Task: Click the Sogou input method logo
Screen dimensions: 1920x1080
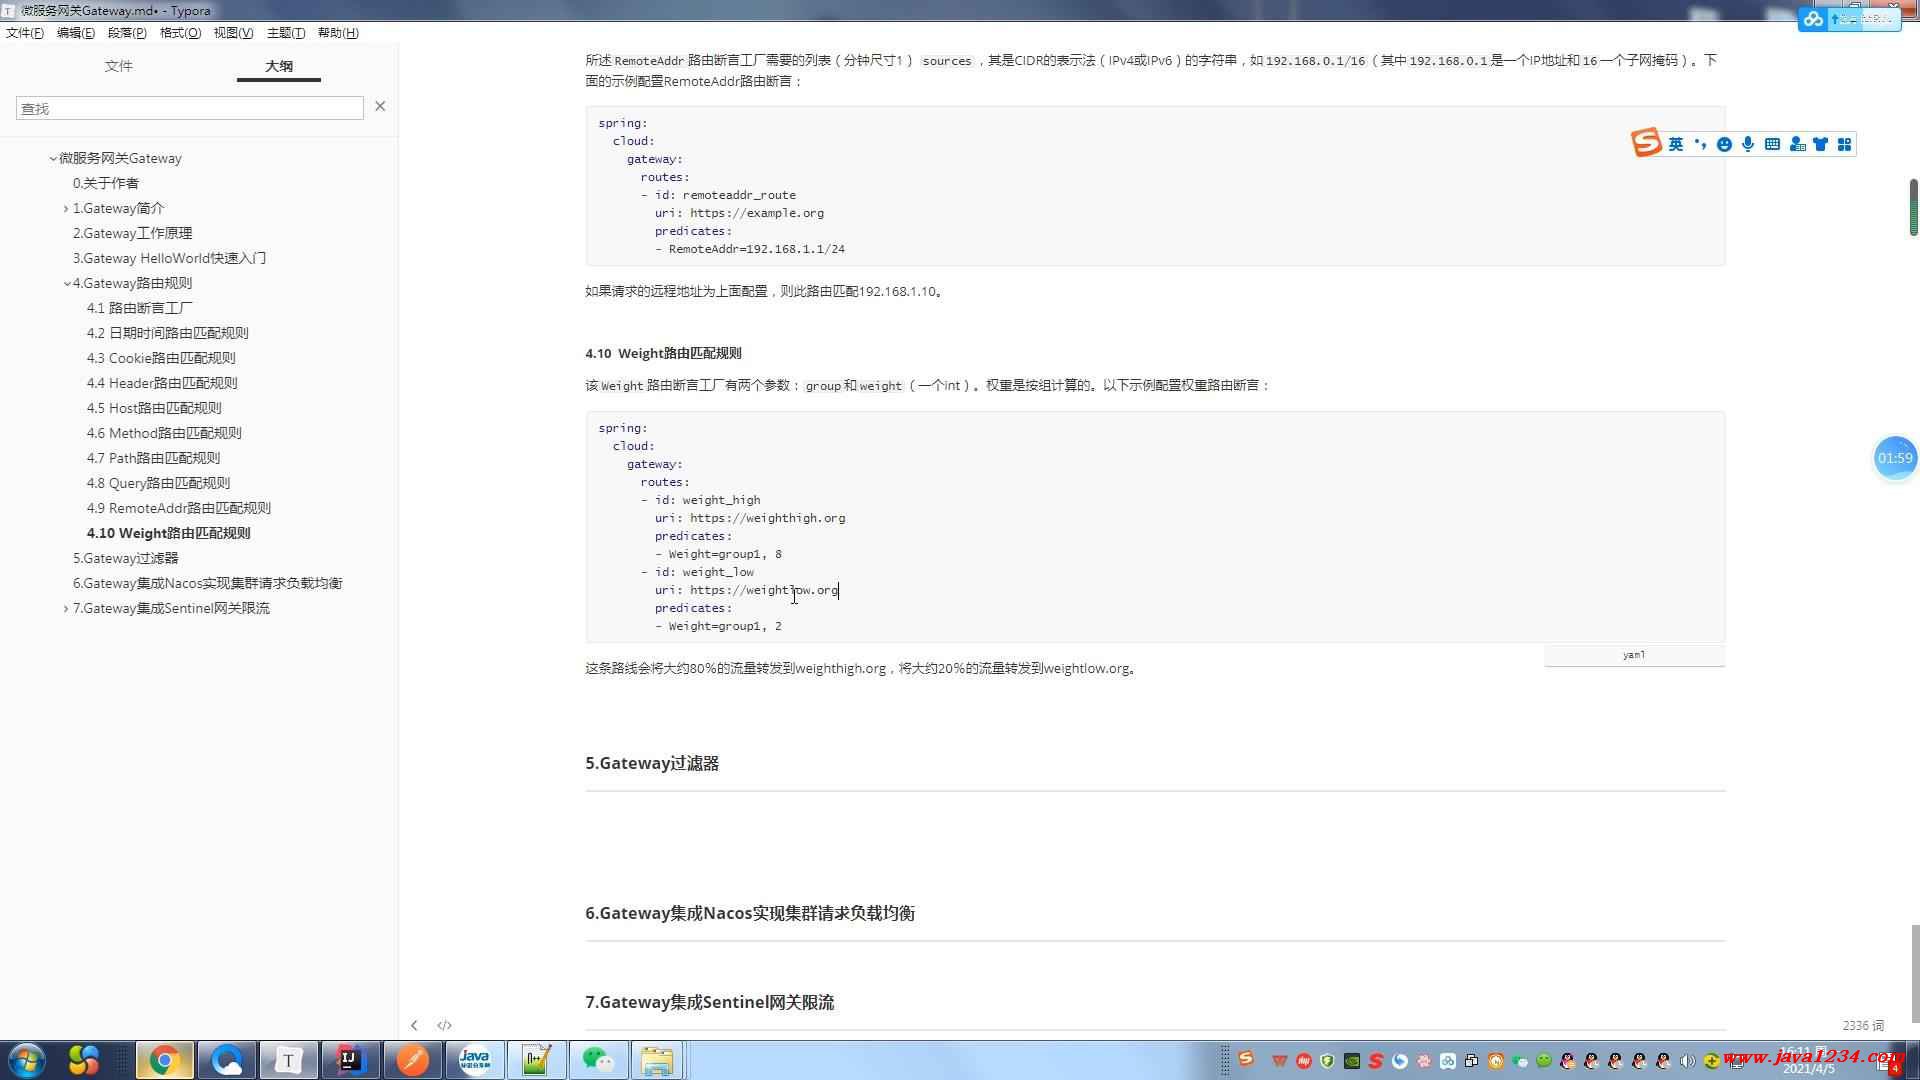Action: tap(1646, 143)
